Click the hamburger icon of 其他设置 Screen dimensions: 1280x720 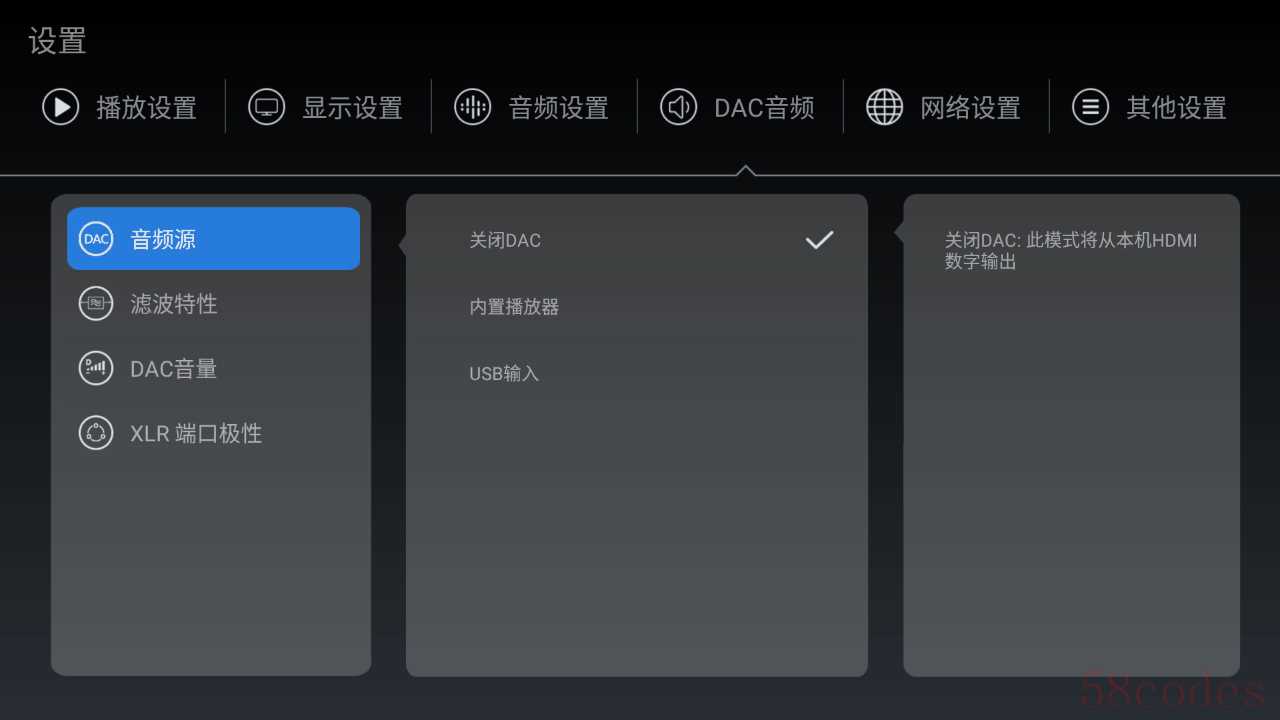click(1090, 107)
